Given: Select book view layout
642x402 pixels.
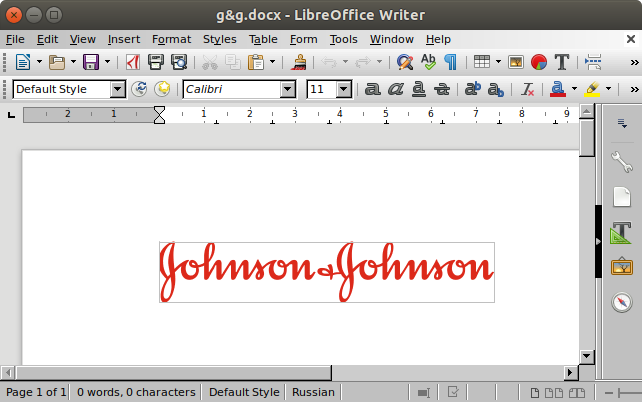Looking at the screenshot, I should pyautogui.click(x=576, y=393).
